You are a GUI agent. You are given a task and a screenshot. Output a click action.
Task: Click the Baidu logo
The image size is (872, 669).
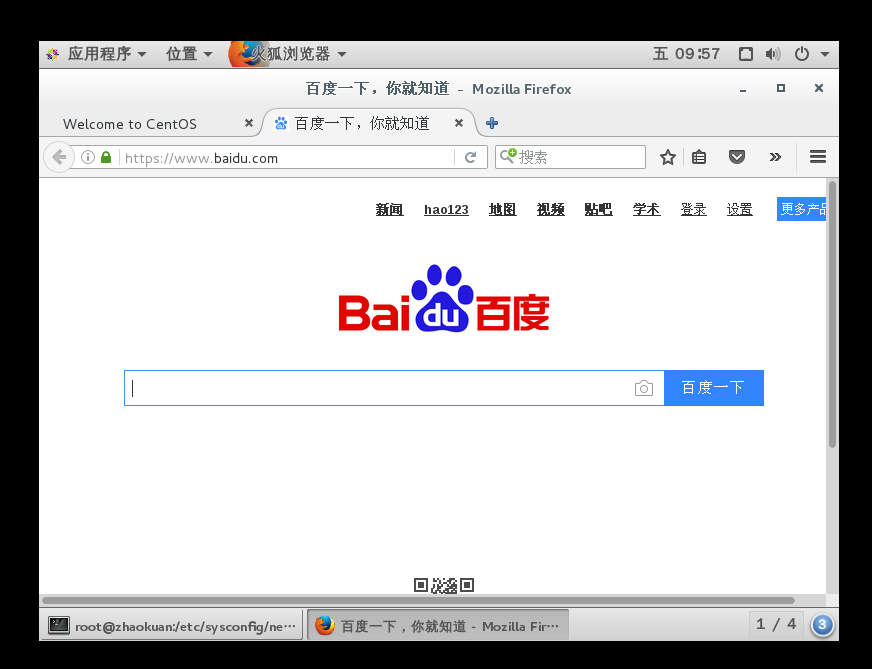pyautogui.click(x=444, y=299)
